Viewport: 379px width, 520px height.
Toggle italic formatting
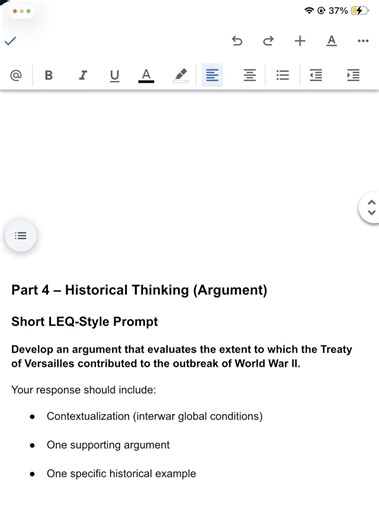83,75
